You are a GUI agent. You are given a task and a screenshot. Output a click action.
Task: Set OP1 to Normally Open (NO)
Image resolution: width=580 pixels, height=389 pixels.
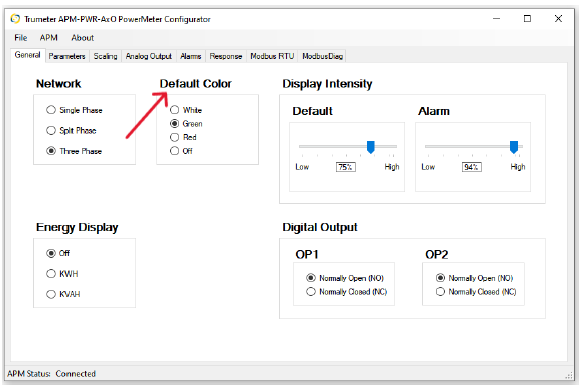click(x=345, y=278)
